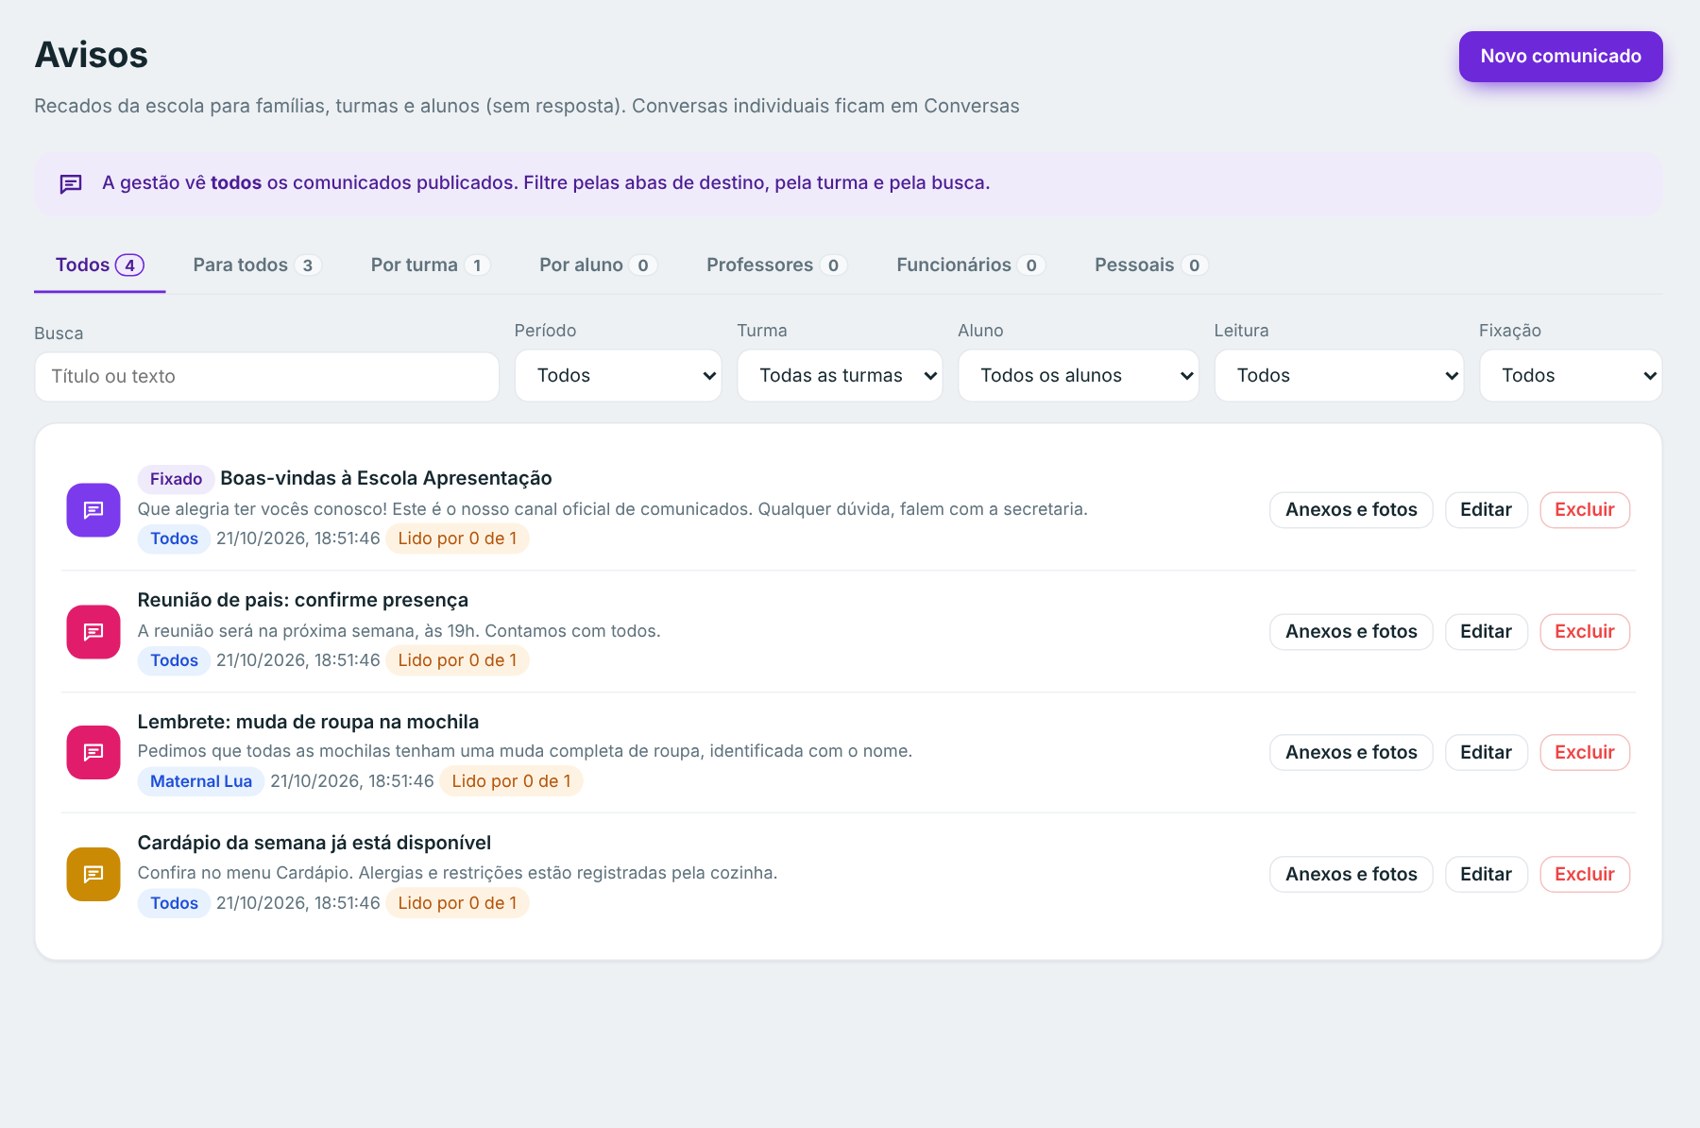Switch to the Todos tab
The width and height of the screenshot is (1700, 1128).
[100, 265]
